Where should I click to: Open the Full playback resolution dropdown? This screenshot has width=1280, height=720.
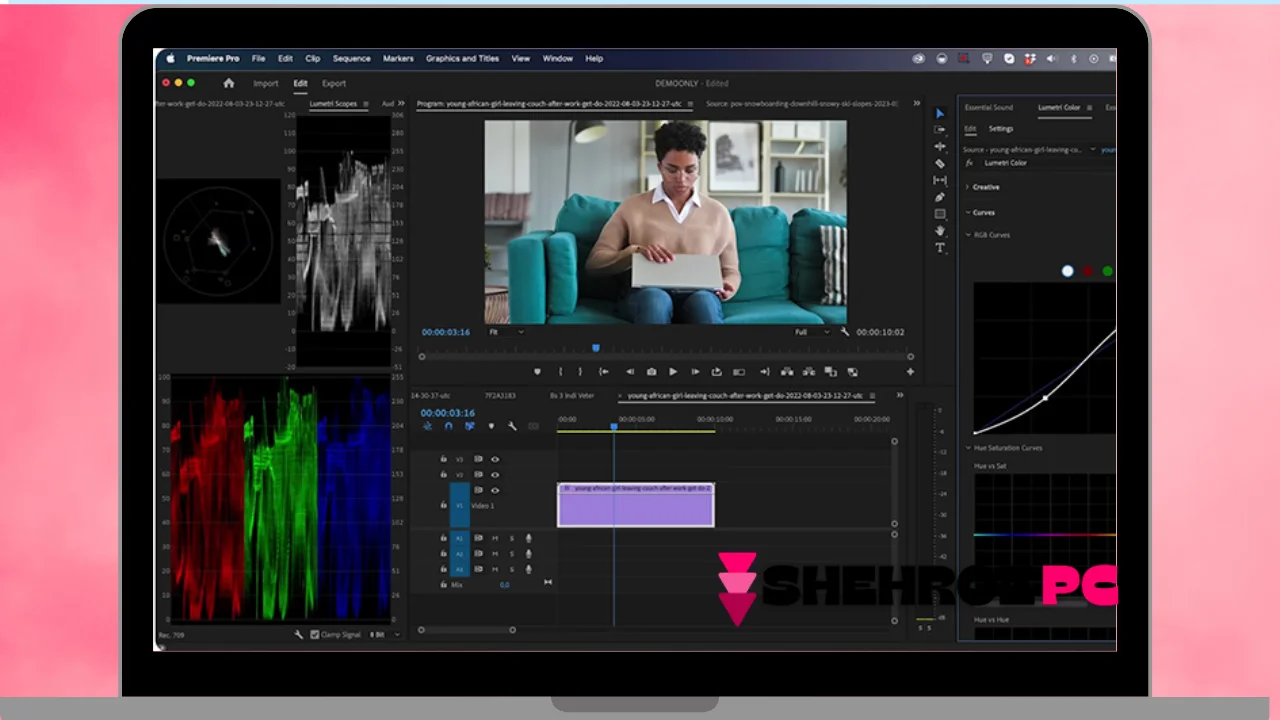click(x=811, y=332)
